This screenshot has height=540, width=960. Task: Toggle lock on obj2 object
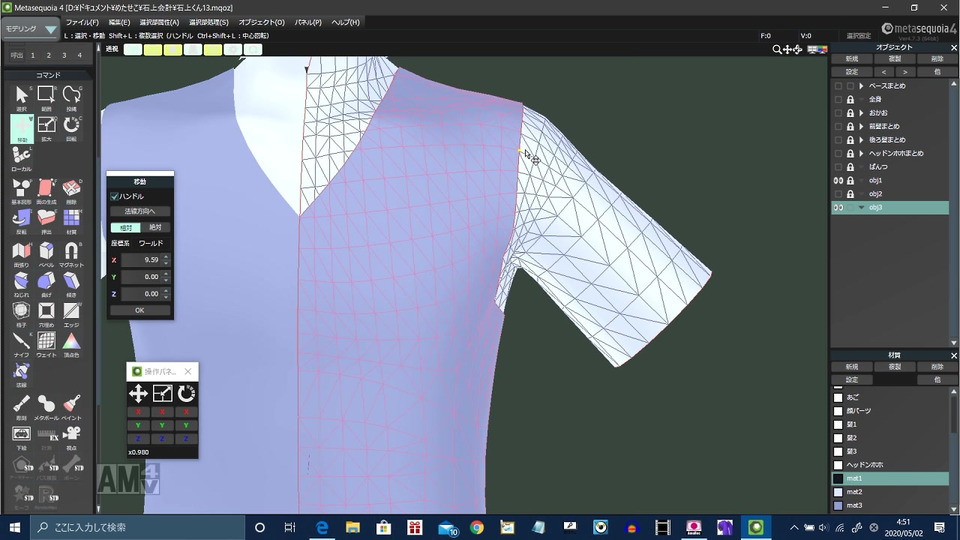[850, 194]
